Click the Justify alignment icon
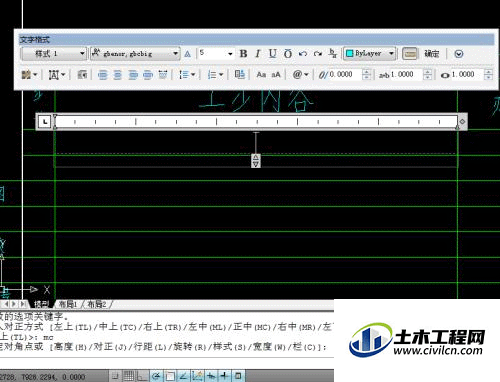This screenshot has height=382, width=500. [x=148, y=75]
